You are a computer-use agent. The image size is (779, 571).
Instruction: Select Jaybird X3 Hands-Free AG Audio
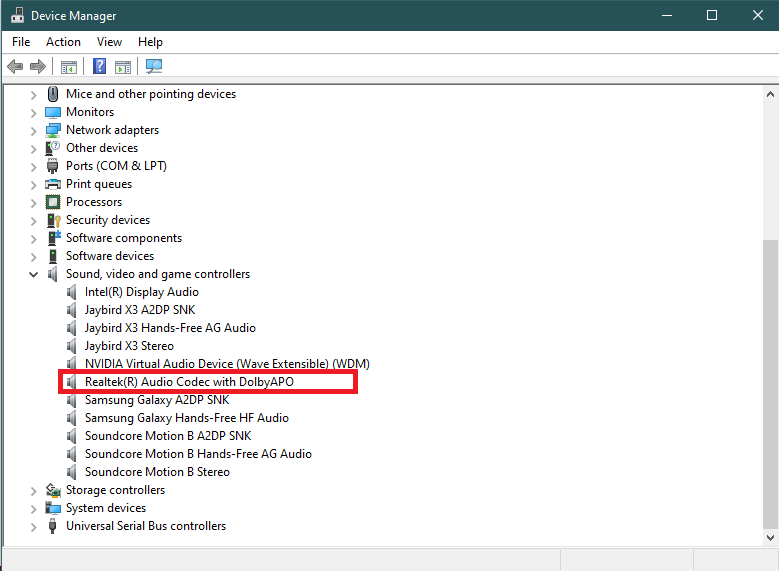(x=170, y=328)
